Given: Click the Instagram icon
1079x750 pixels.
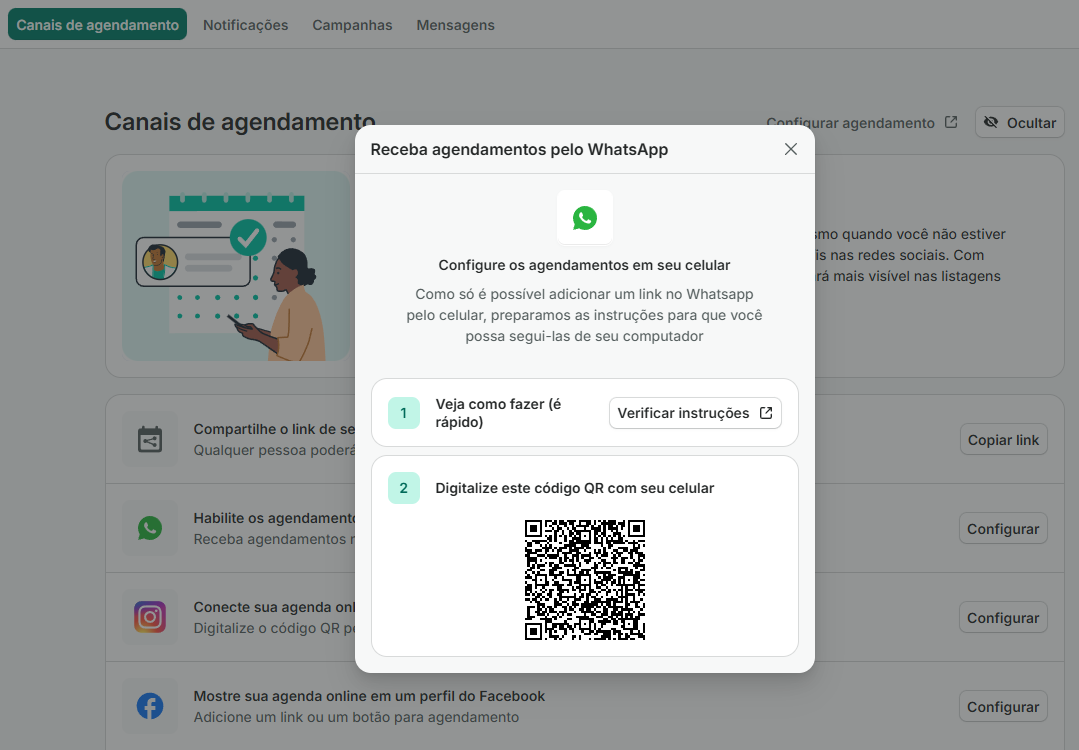Looking at the screenshot, I should (x=150, y=617).
